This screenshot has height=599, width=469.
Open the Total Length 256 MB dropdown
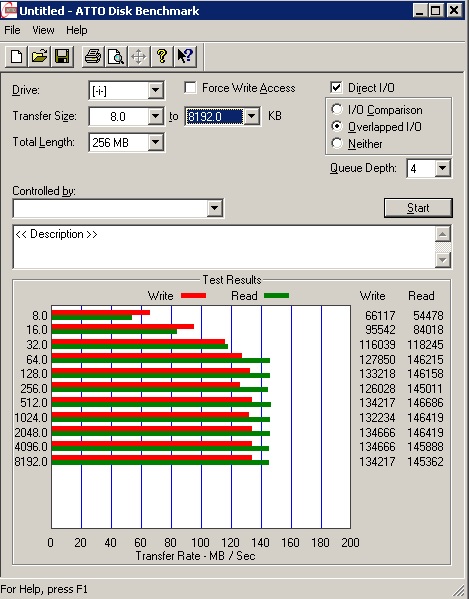pos(155,142)
